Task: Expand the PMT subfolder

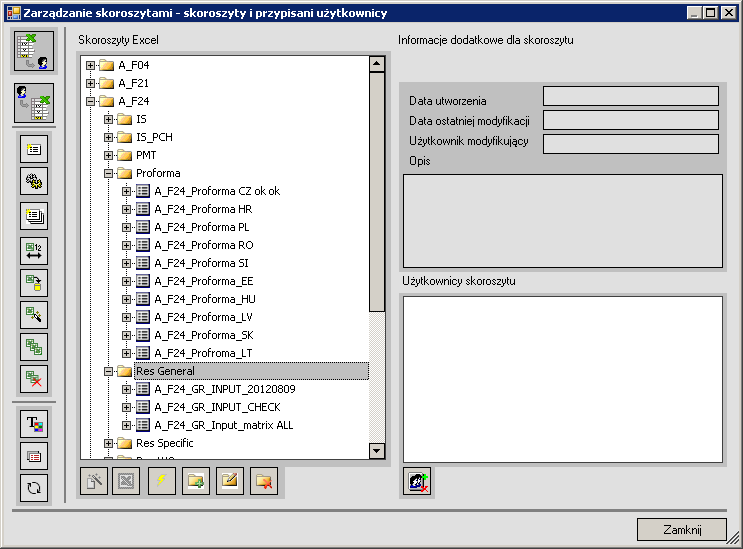Action: pyautogui.click(x=109, y=155)
